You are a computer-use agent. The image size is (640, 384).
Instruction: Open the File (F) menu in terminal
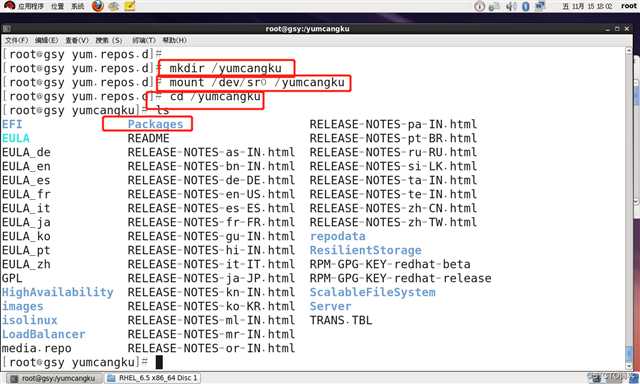pos(17,40)
